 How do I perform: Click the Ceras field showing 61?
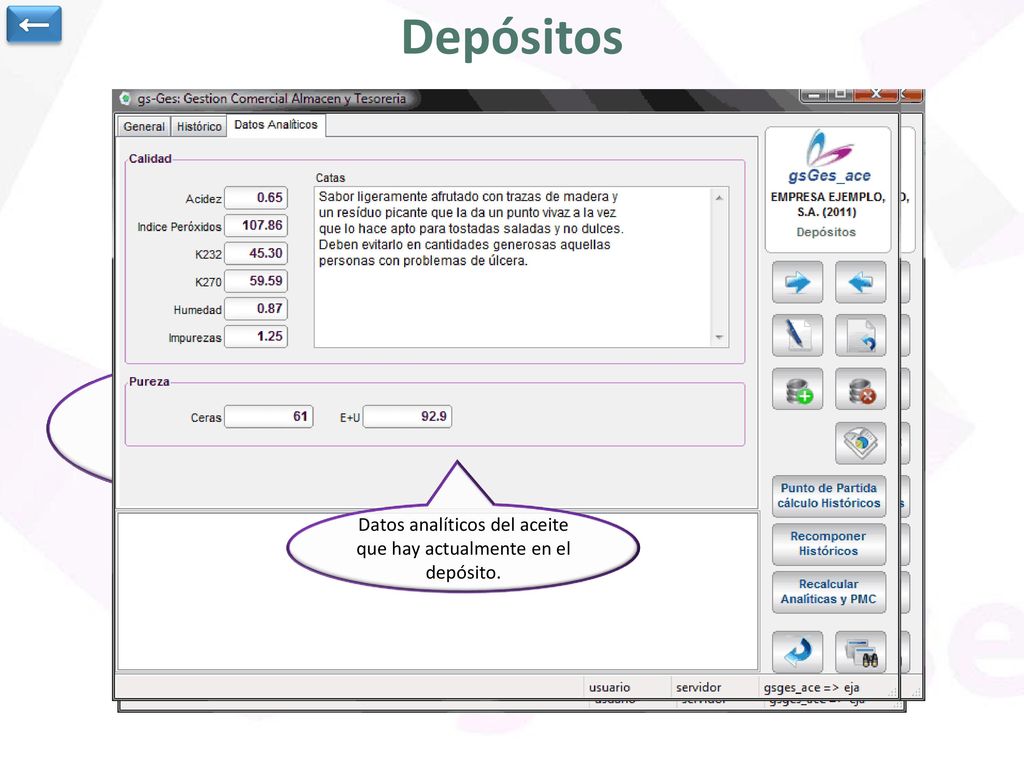click(269, 417)
